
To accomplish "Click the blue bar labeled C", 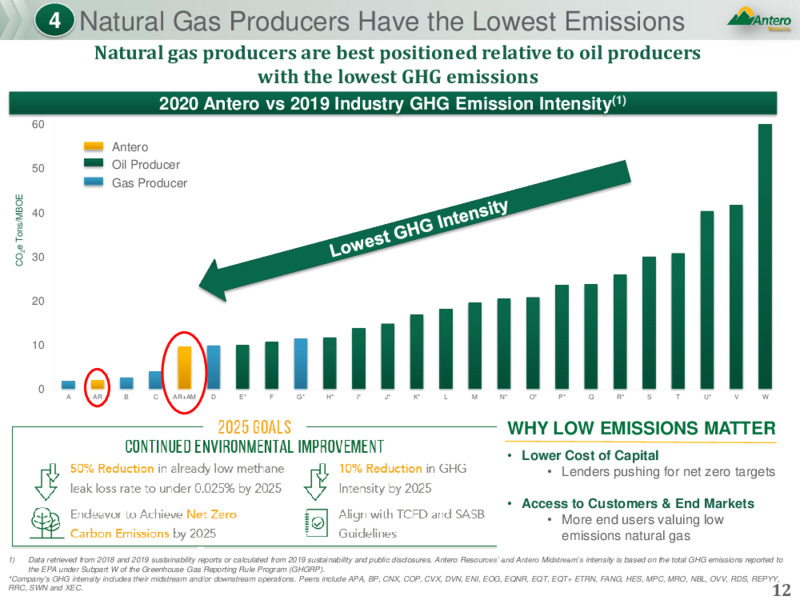I will pyautogui.click(x=155, y=380).
